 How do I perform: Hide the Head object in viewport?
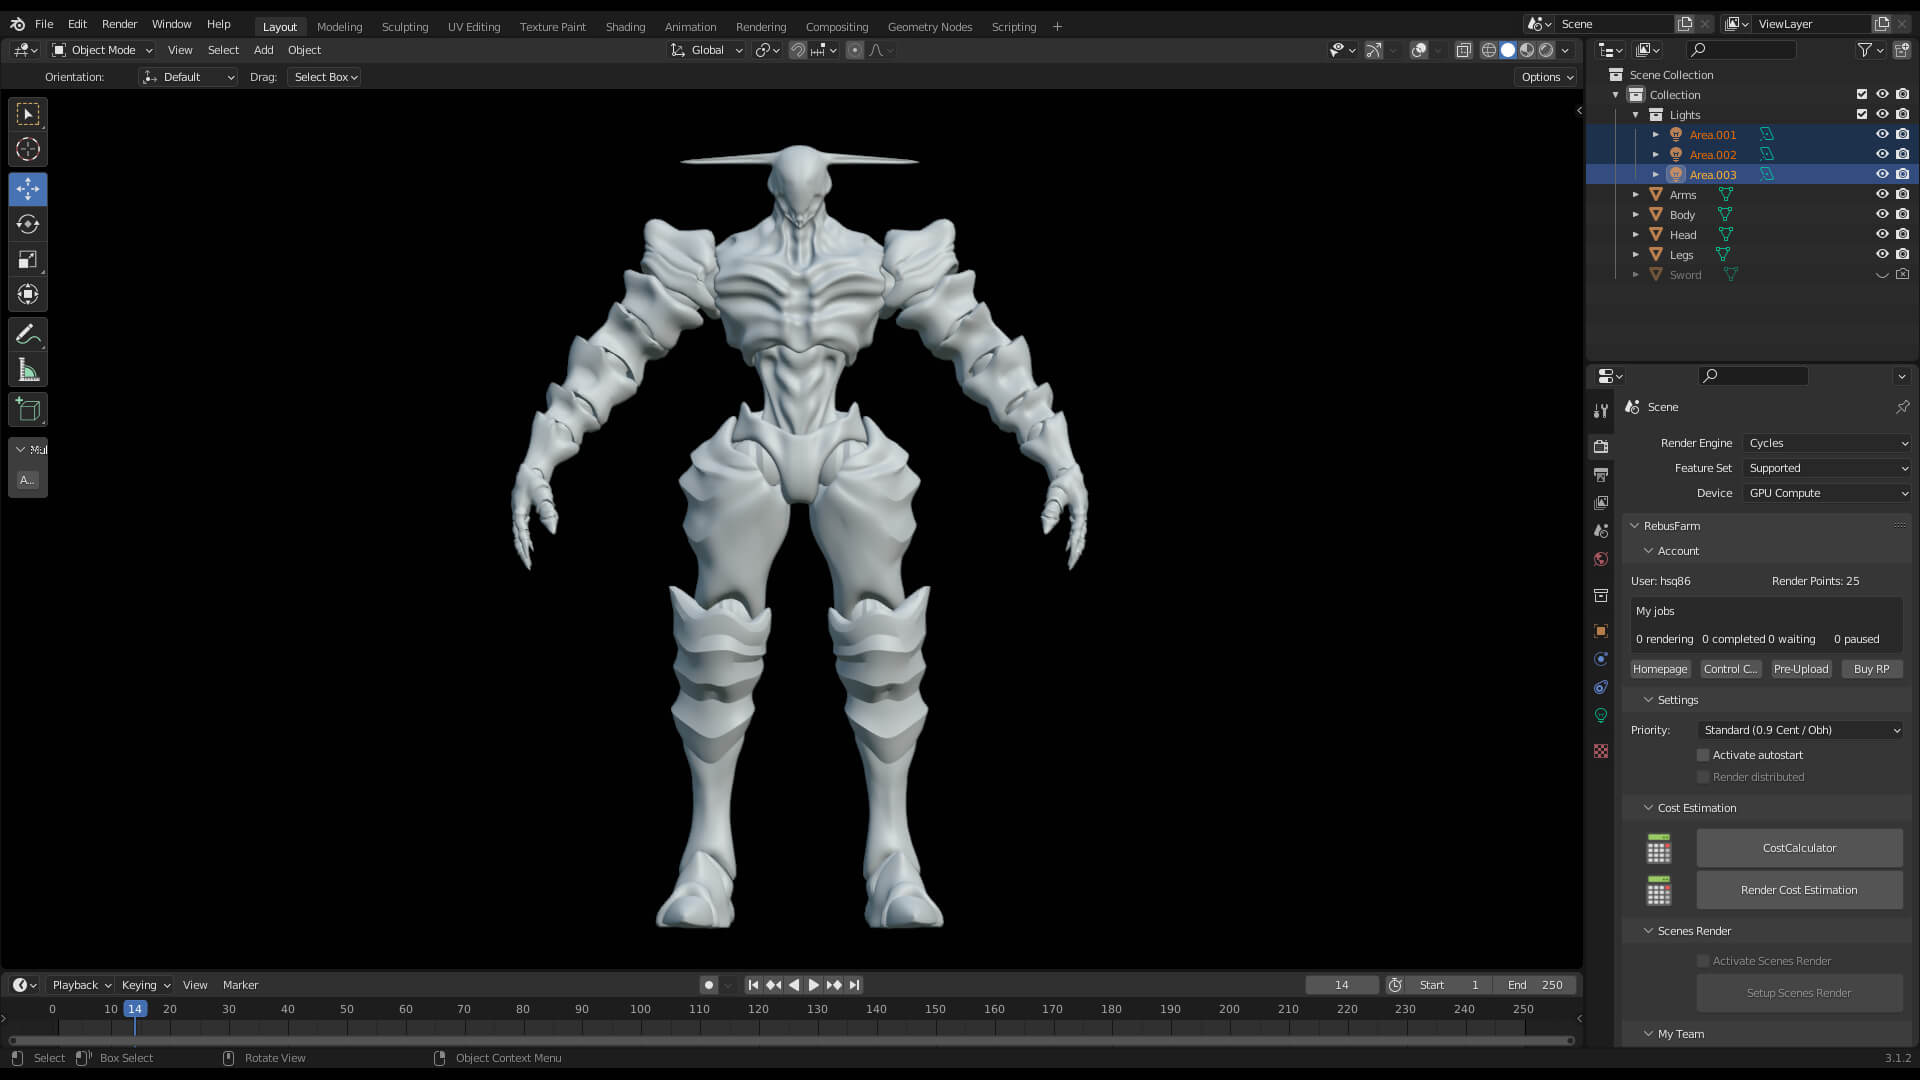(1882, 234)
